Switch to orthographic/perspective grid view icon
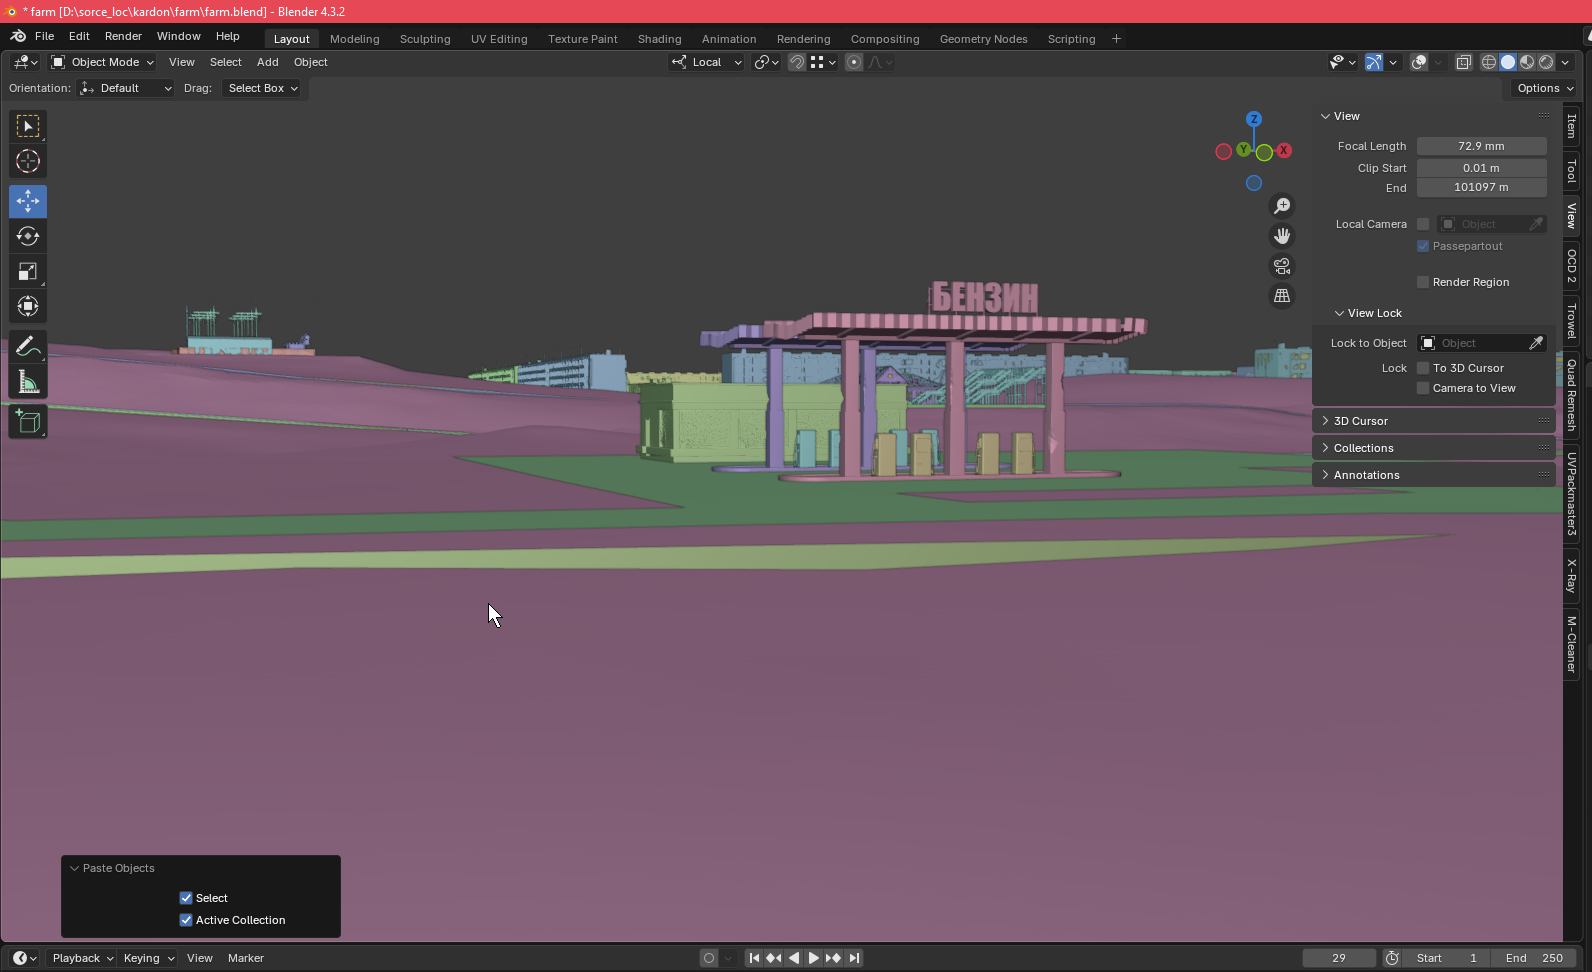The image size is (1592, 972). pyautogui.click(x=1281, y=296)
